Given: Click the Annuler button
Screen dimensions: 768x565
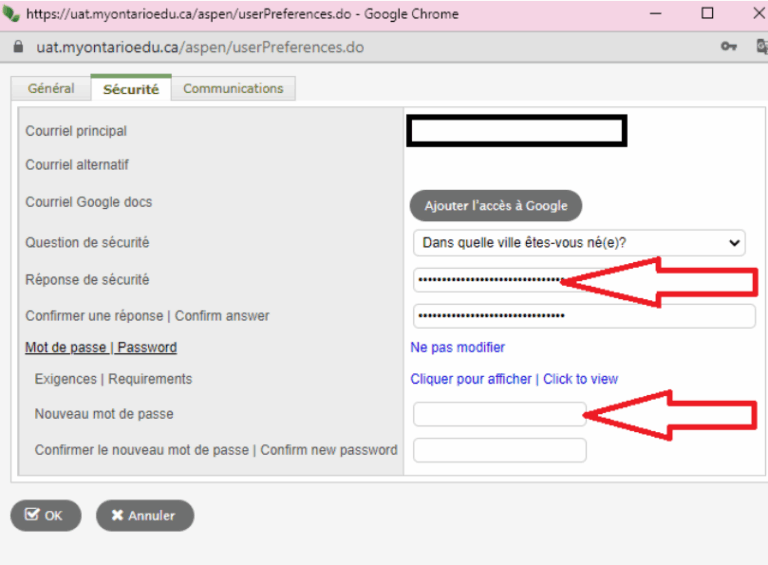Looking at the screenshot, I should tap(145, 516).
